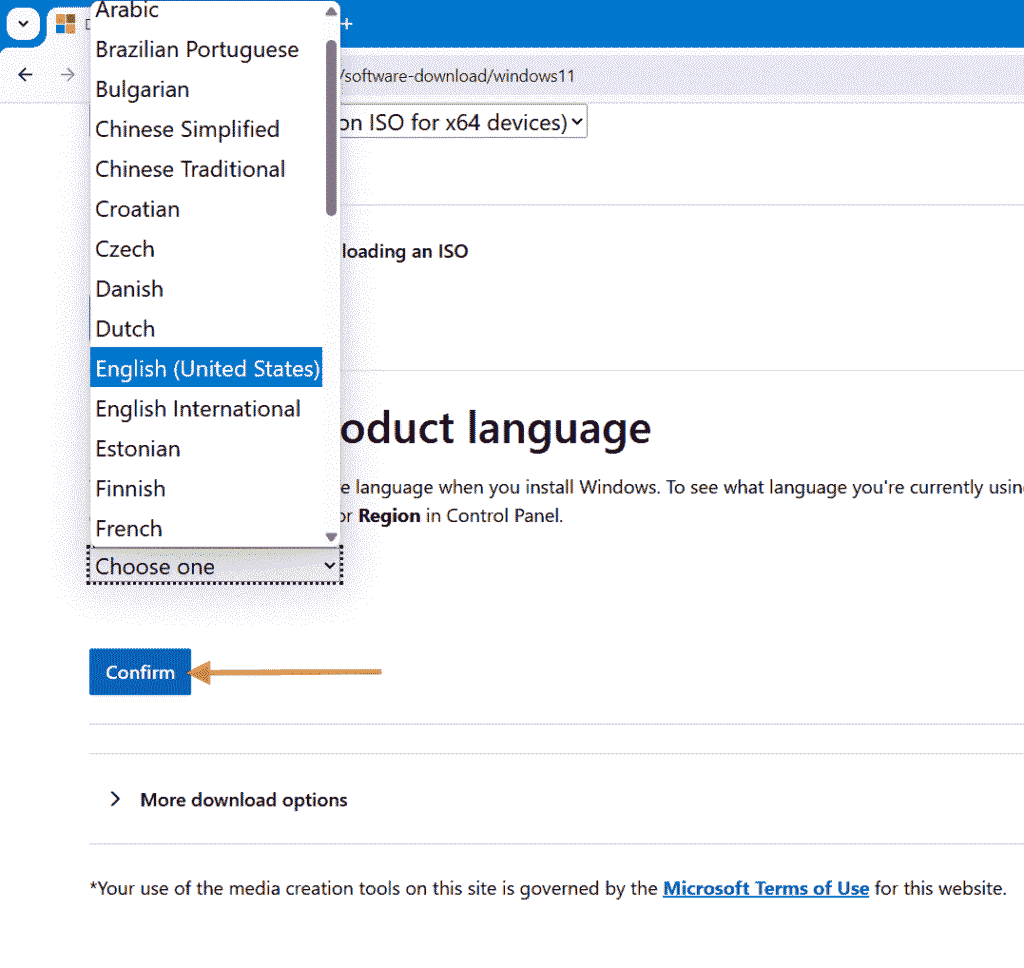Select English International option

click(x=206, y=409)
